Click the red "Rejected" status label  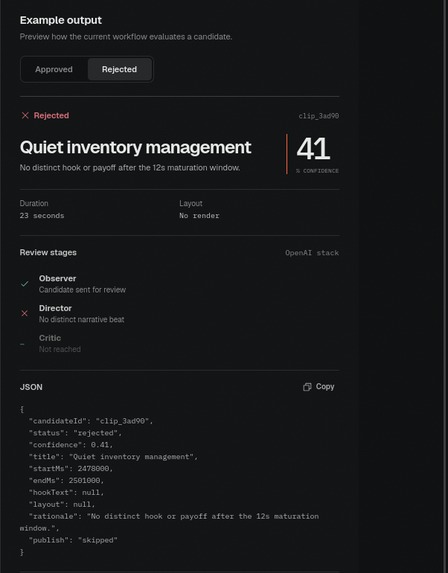point(51,115)
